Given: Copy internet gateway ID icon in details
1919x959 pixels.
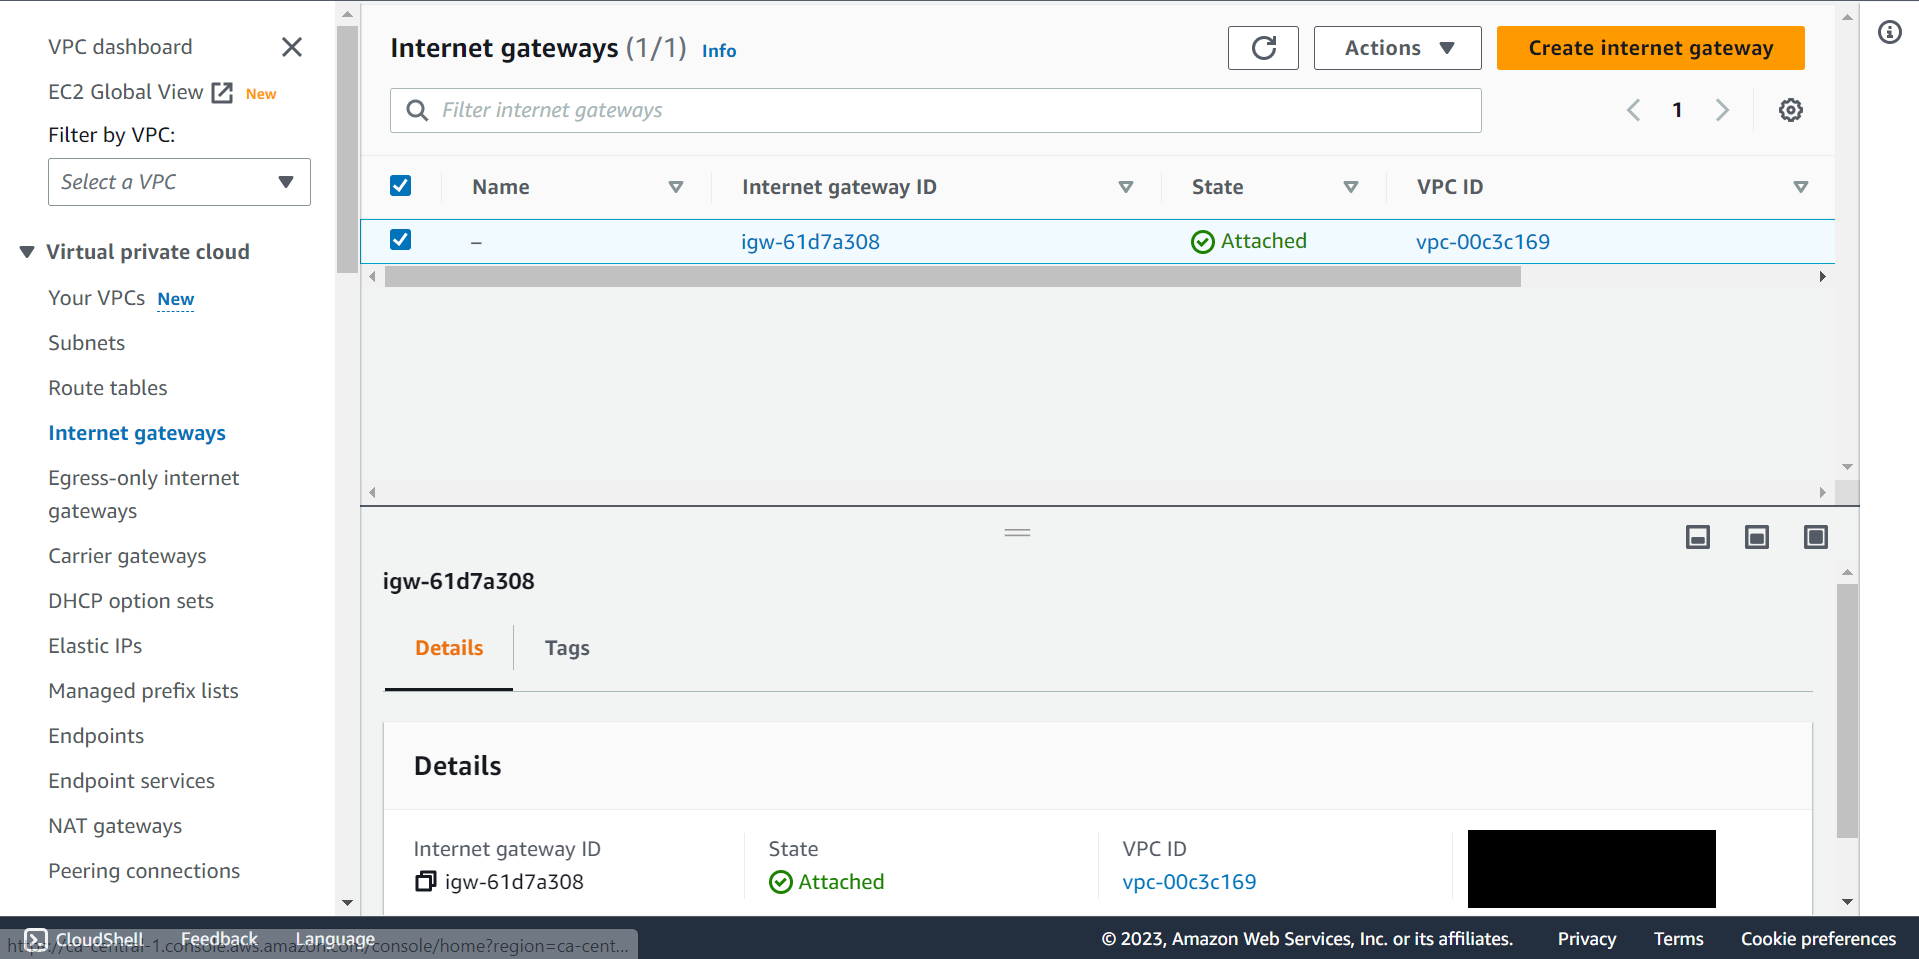Looking at the screenshot, I should click(x=425, y=881).
